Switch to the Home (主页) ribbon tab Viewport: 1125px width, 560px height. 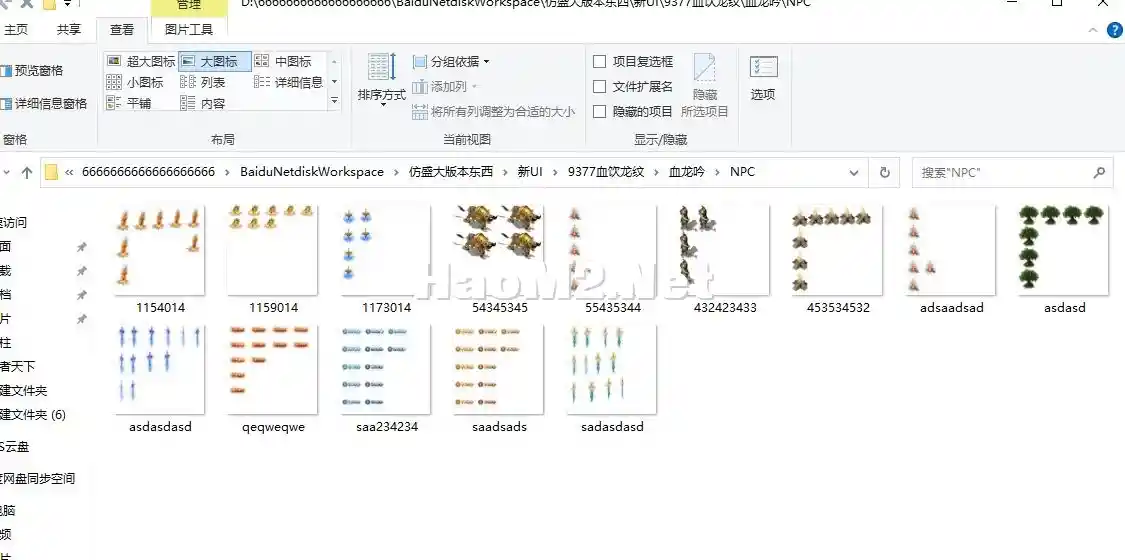pyautogui.click(x=16, y=29)
